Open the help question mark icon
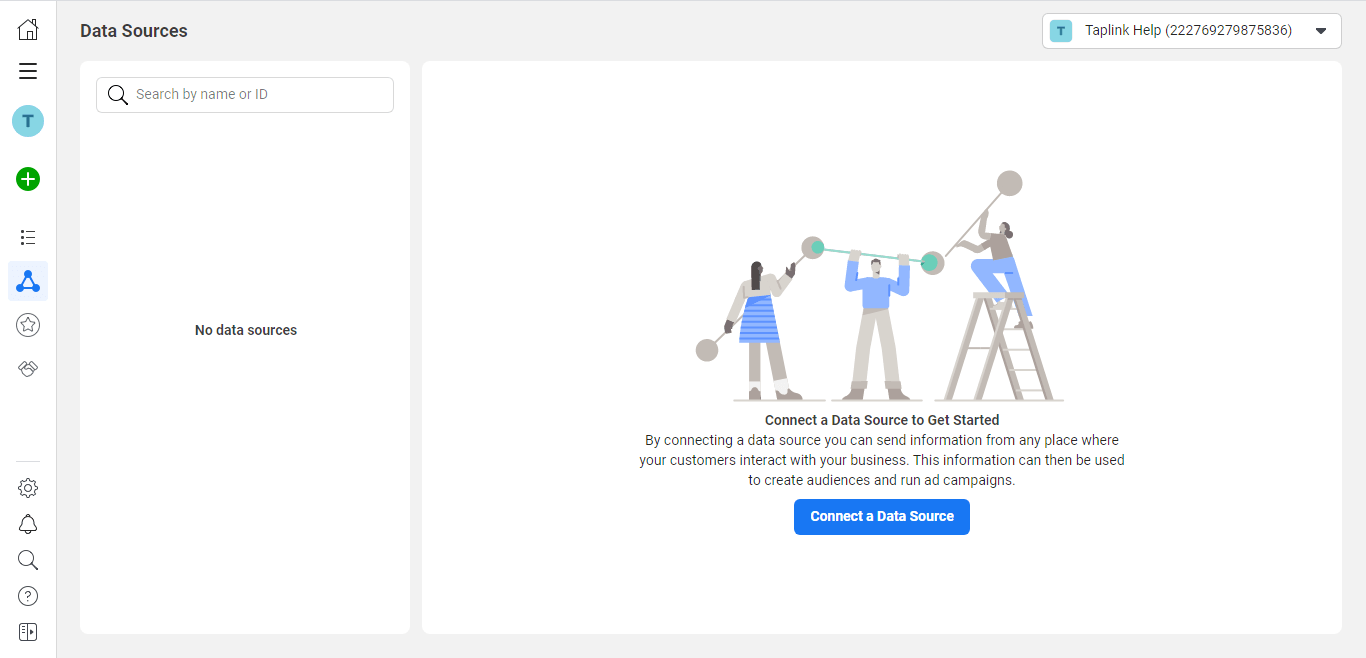 [x=28, y=596]
